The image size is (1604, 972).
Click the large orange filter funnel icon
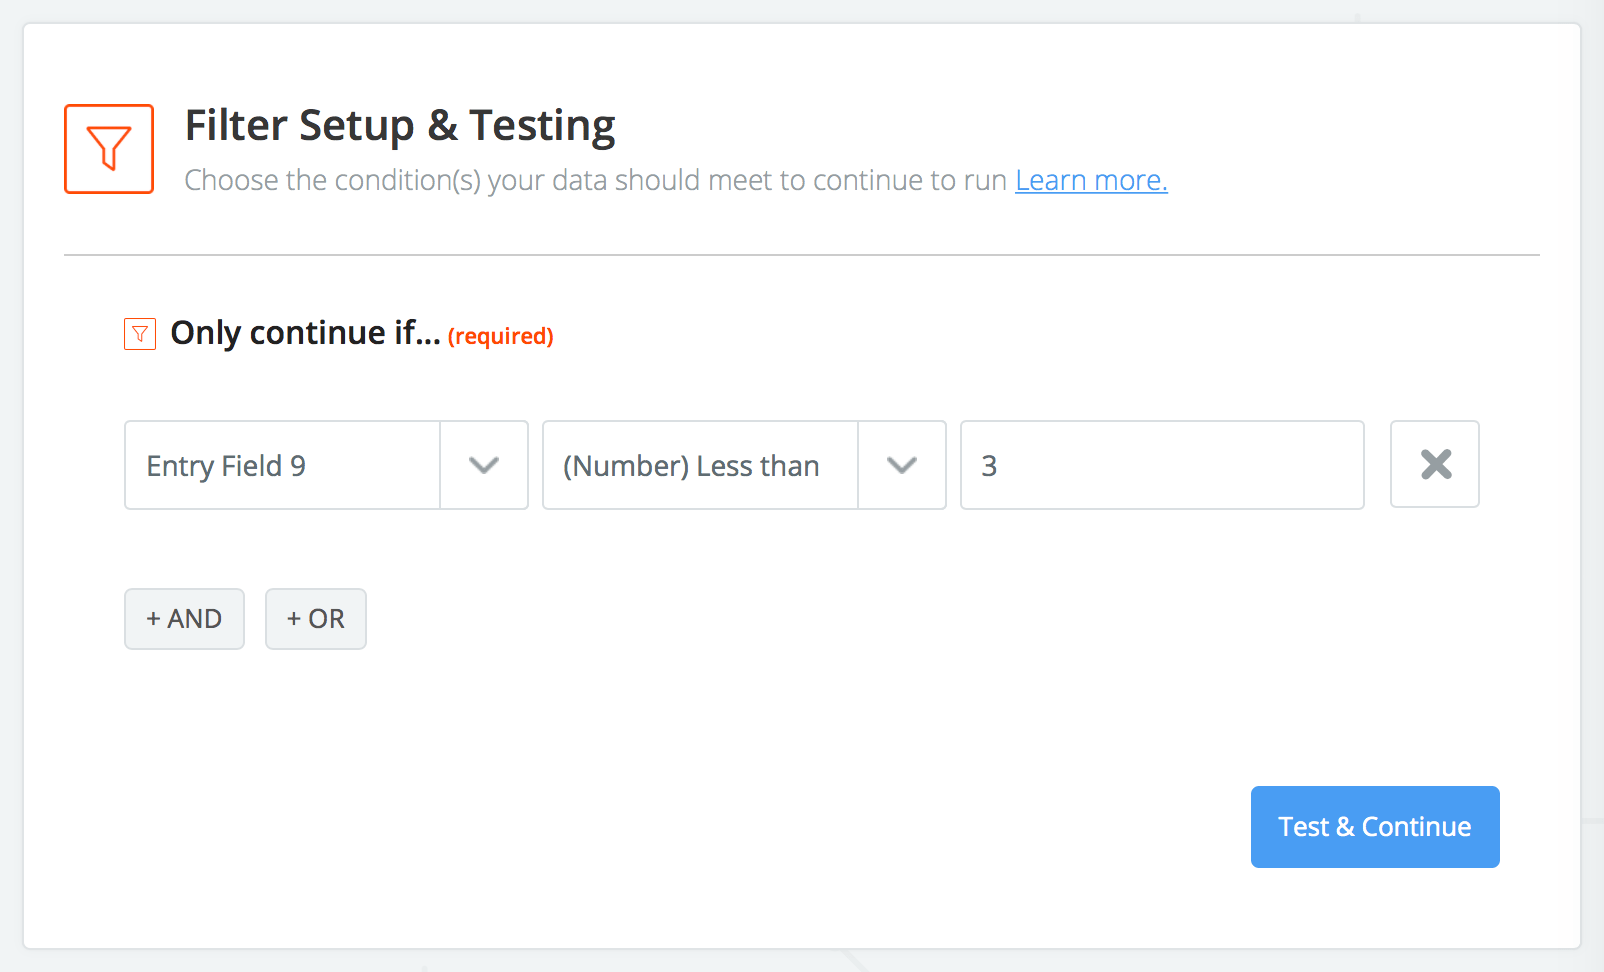click(x=109, y=149)
